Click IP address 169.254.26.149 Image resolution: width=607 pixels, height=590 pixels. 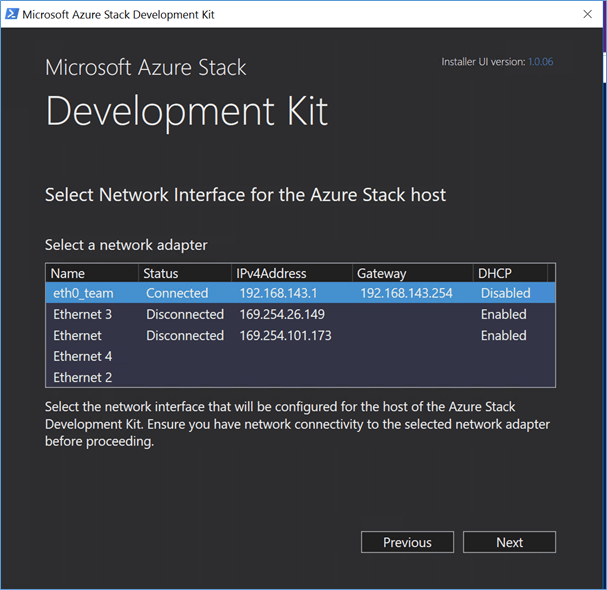[x=282, y=314]
